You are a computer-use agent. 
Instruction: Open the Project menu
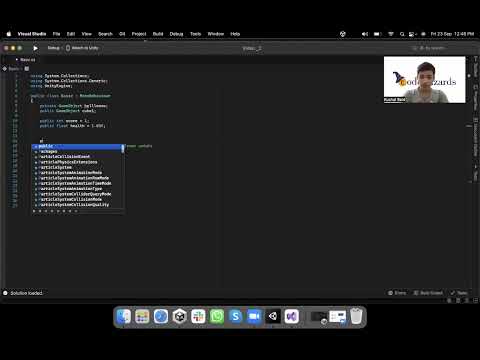(139, 34)
